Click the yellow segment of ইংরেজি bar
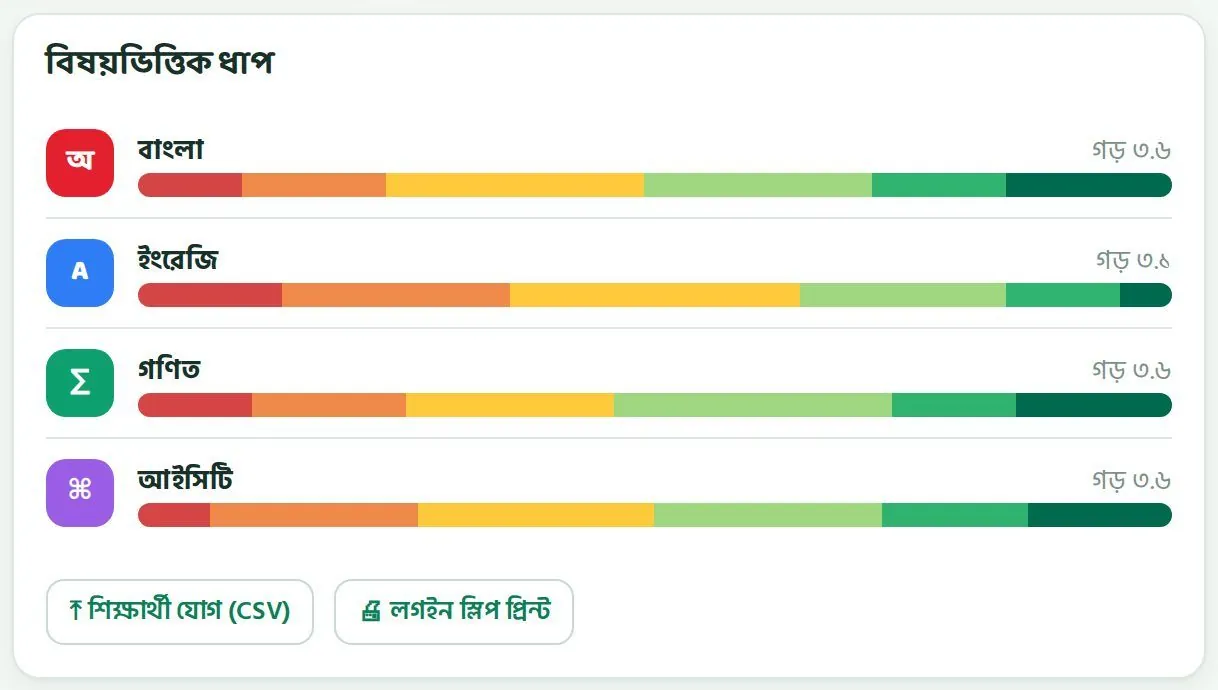The width and height of the screenshot is (1218, 690). point(655,295)
